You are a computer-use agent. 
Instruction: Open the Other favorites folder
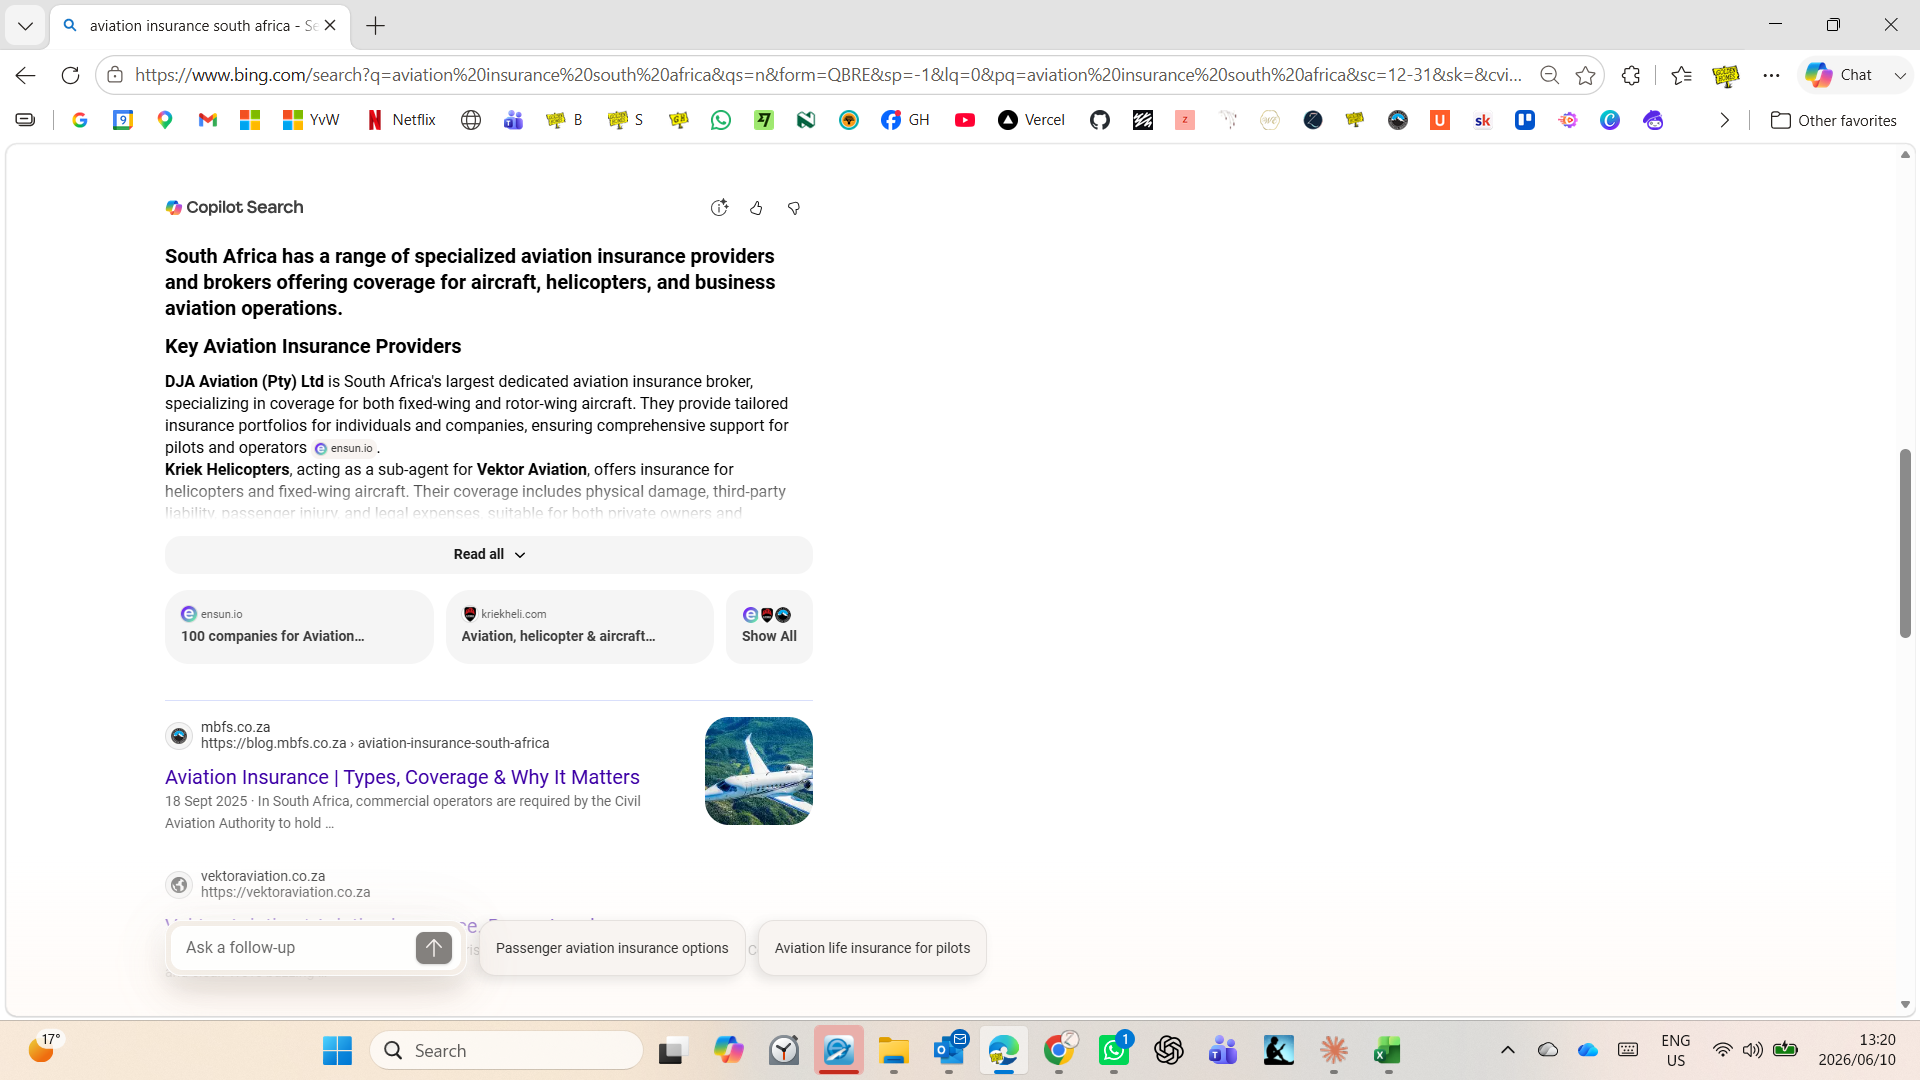point(1833,120)
